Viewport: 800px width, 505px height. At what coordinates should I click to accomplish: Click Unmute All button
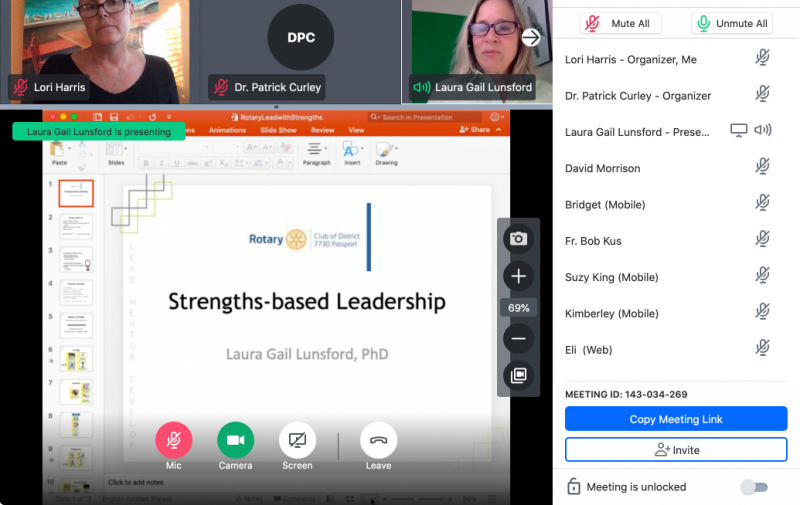pos(732,23)
